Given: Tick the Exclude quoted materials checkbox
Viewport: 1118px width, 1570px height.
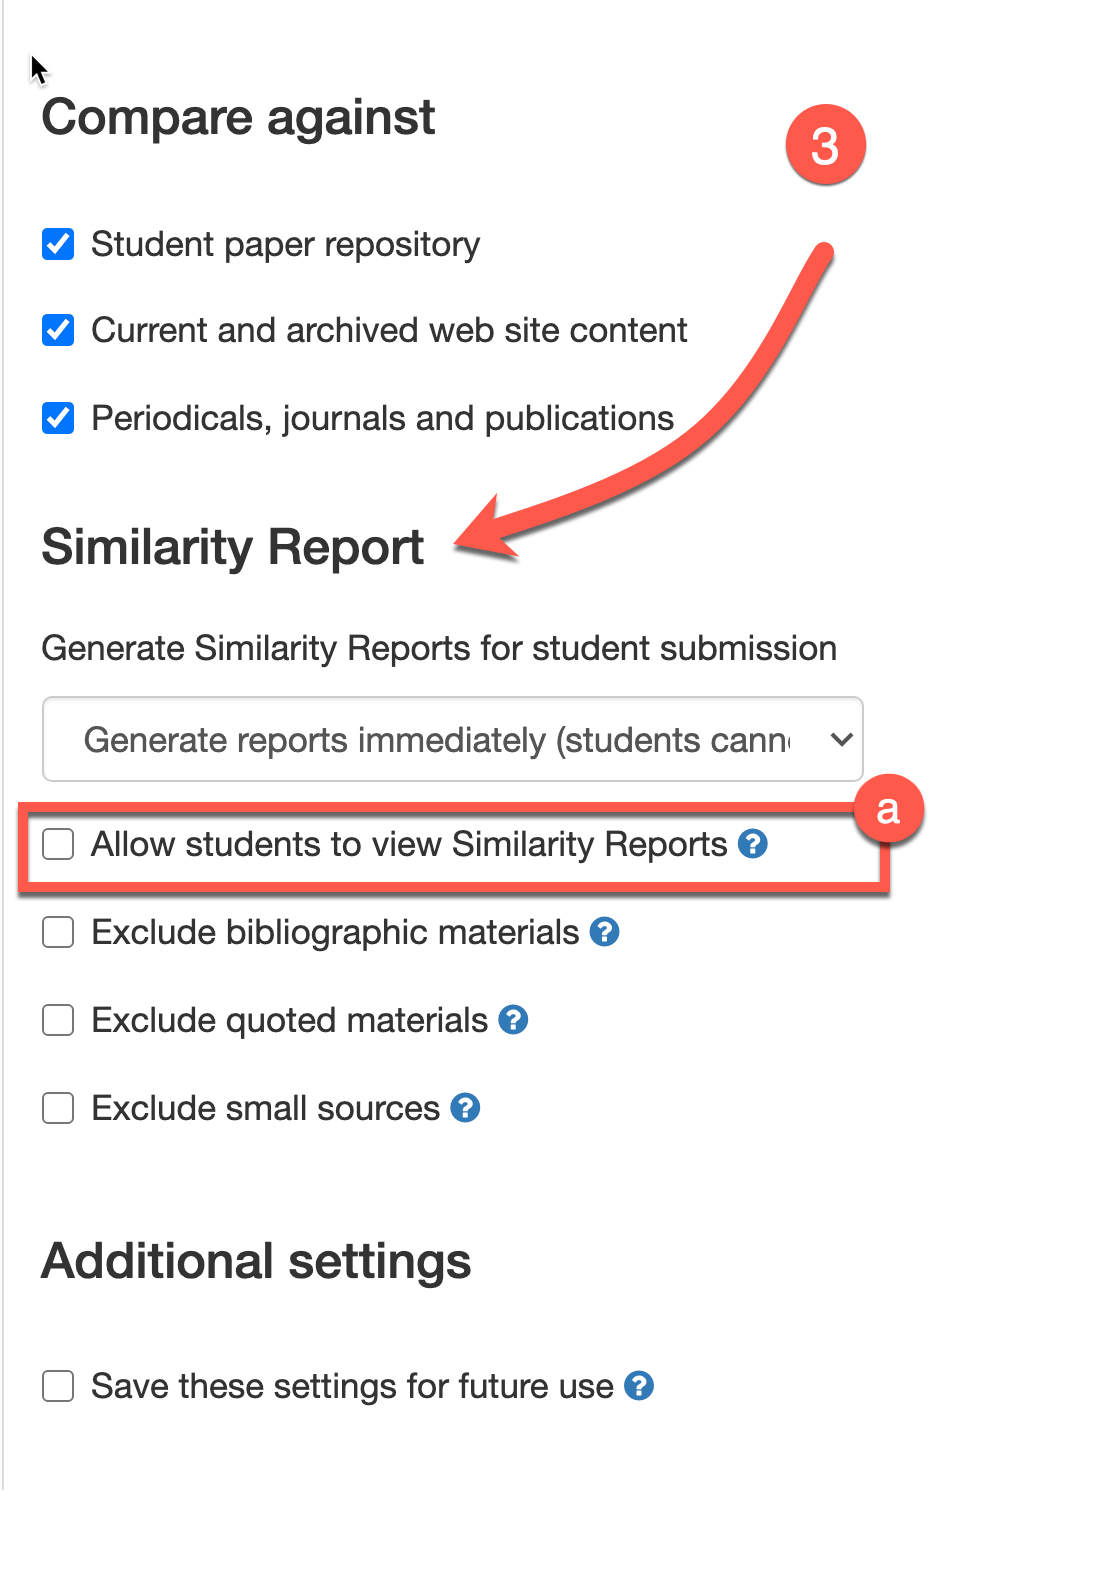Looking at the screenshot, I should 58,1021.
